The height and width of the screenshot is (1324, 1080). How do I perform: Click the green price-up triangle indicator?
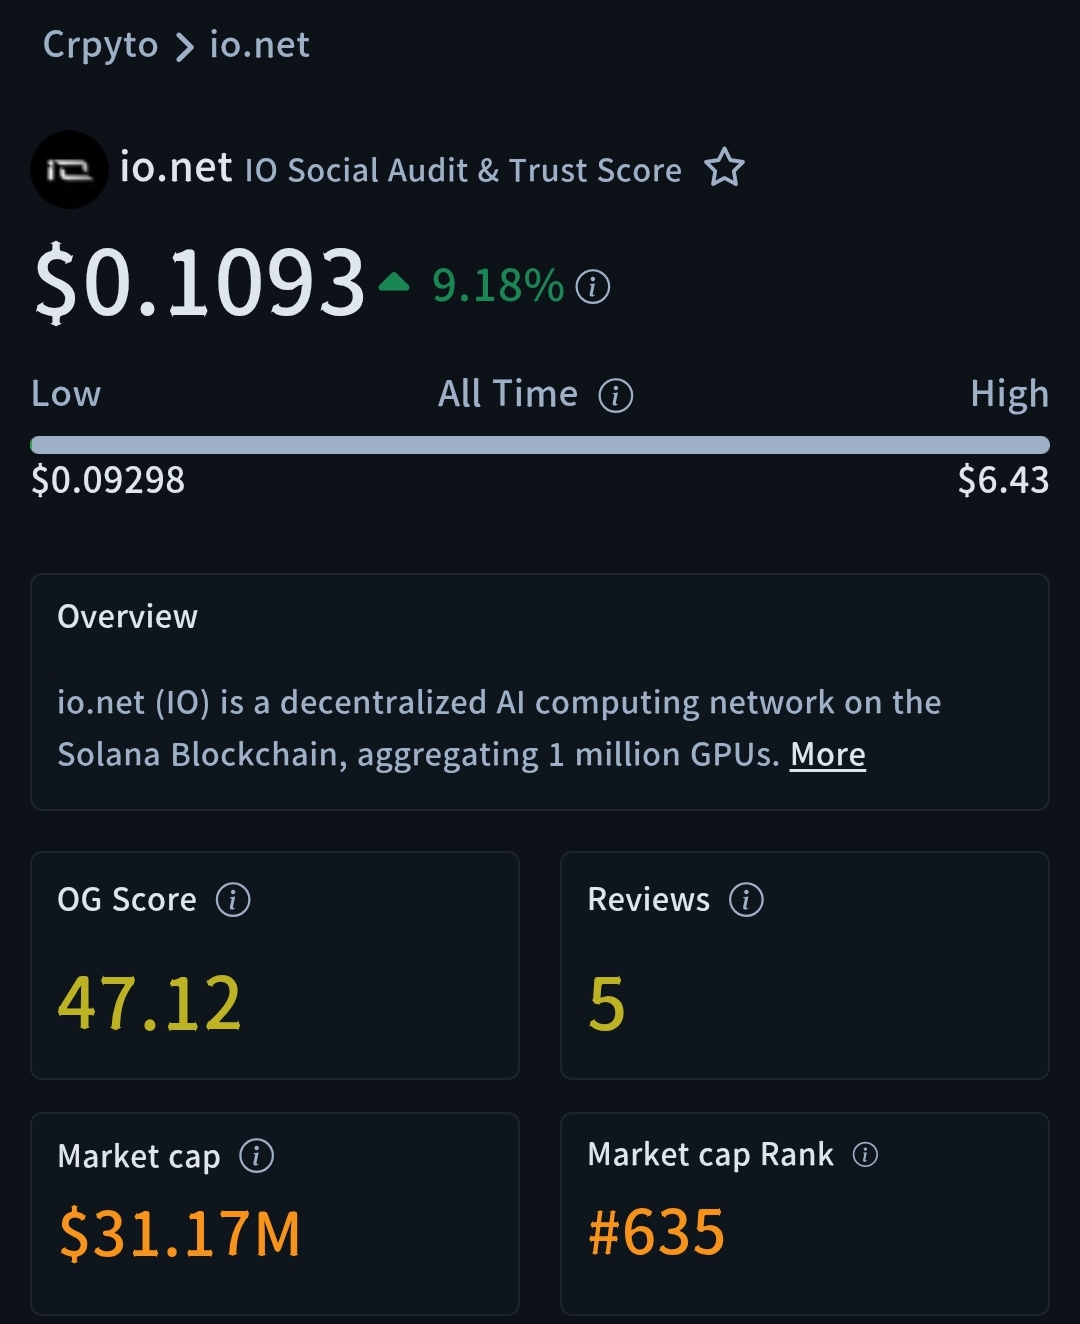(394, 283)
